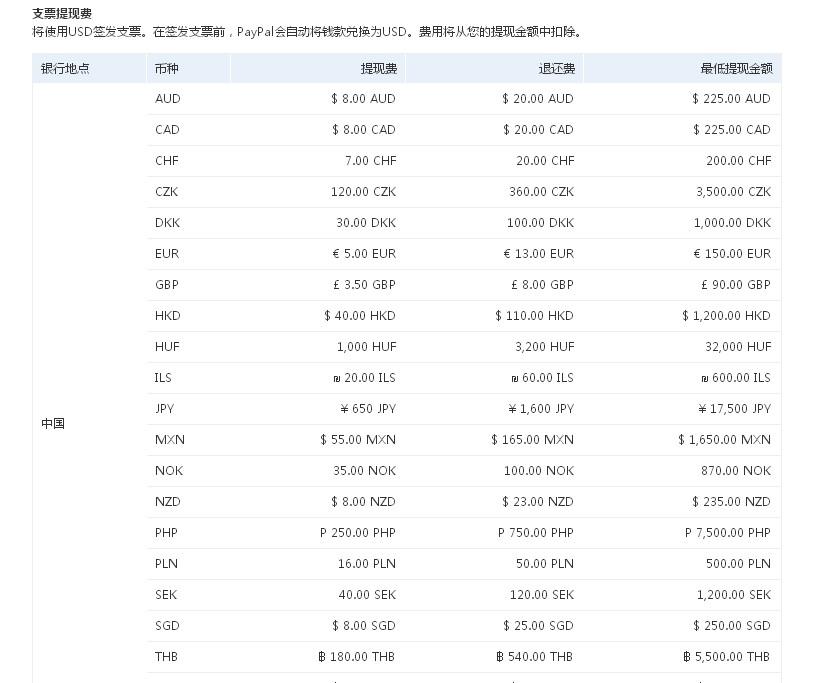
Task: Click the 退还费 column header
Action: 557,69
